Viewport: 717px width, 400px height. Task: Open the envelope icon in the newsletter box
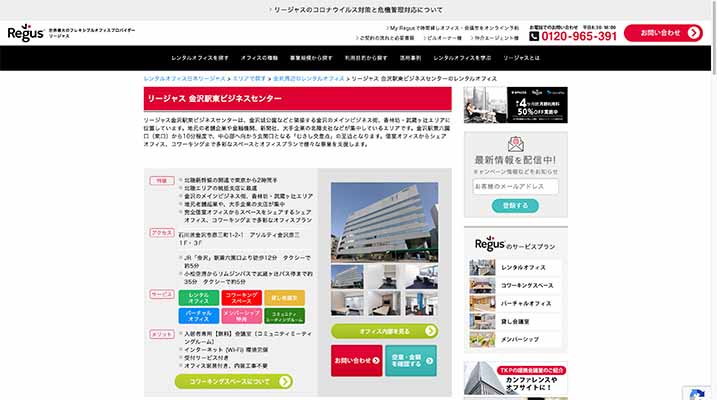(515, 144)
